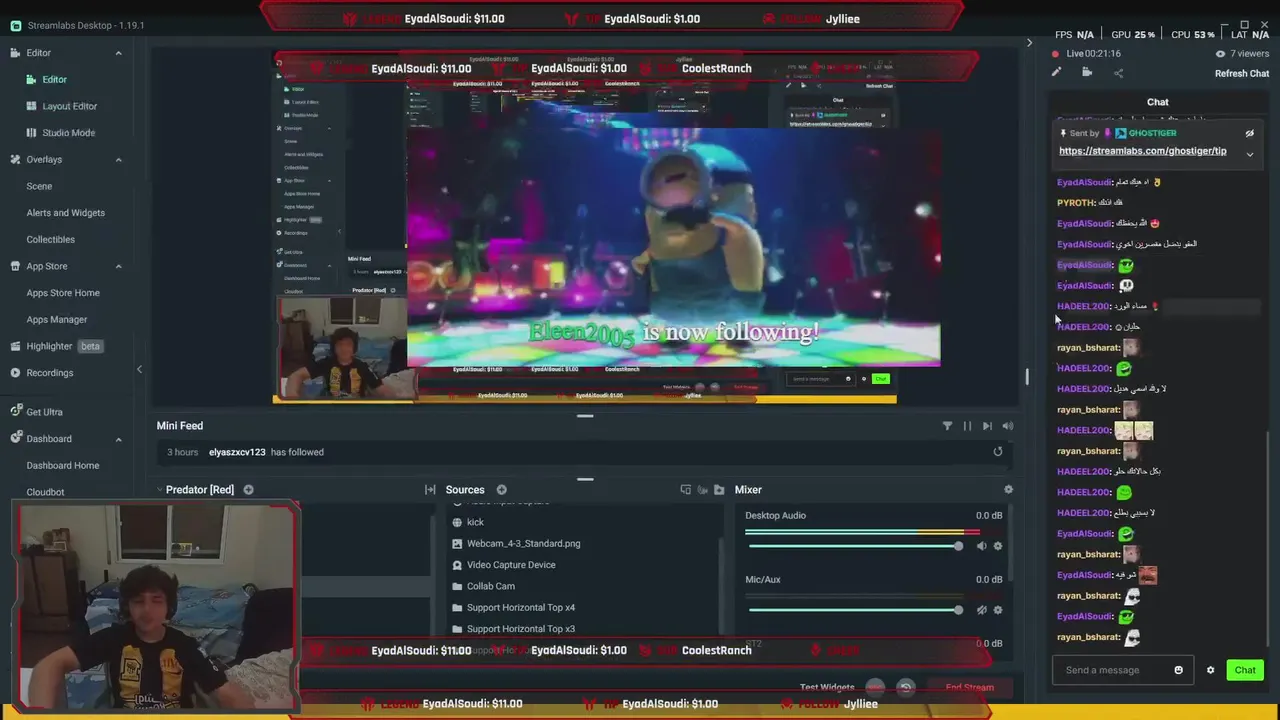The width and height of the screenshot is (1280, 720).
Task: Click the Sources audio-filter icon
Action: [x=702, y=490]
